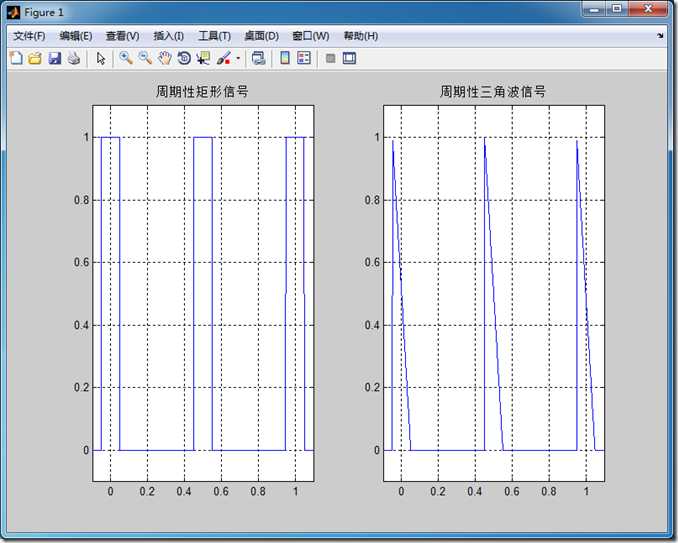Activate the Zoom Out magnifier tool
The width and height of the screenshot is (678, 543).
(145, 58)
